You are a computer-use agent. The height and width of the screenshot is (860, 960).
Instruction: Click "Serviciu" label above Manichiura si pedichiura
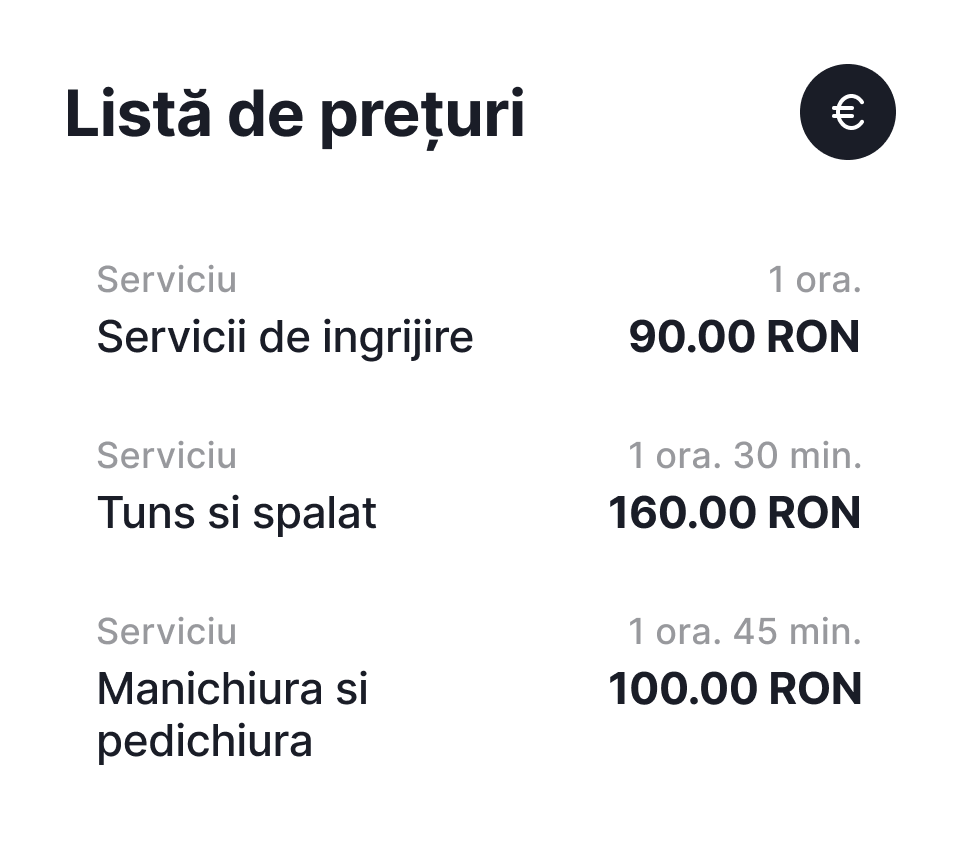(x=167, y=632)
